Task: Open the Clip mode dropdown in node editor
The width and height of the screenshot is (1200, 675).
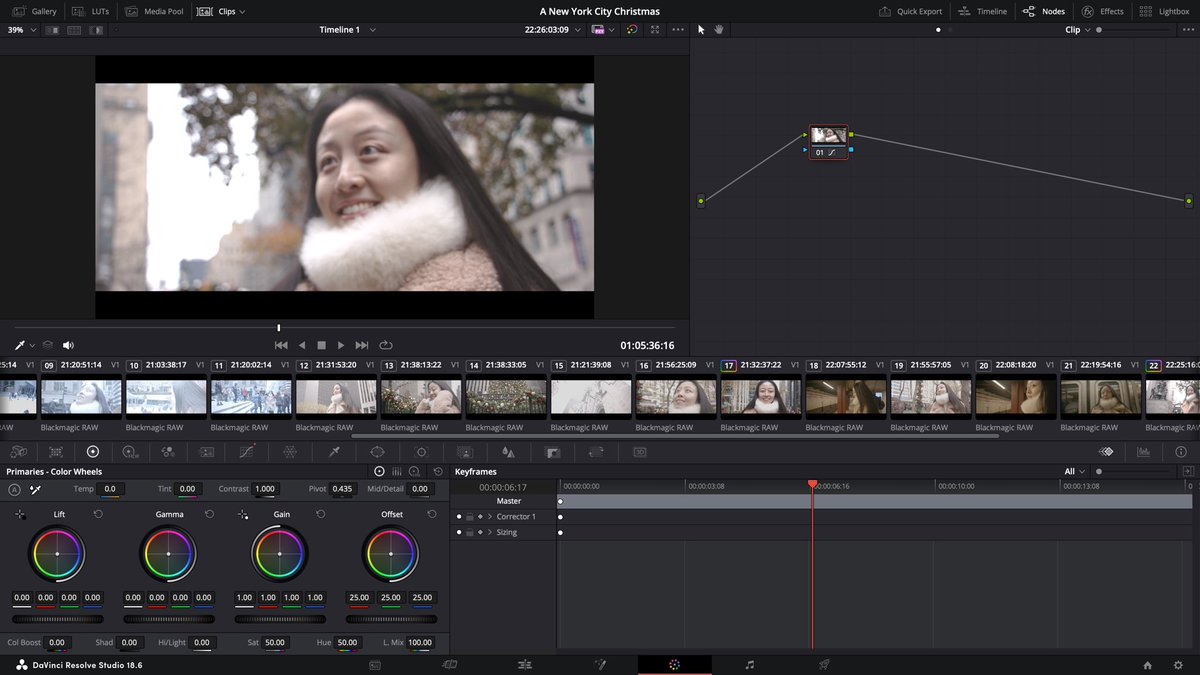Action: coord(1076,30)
